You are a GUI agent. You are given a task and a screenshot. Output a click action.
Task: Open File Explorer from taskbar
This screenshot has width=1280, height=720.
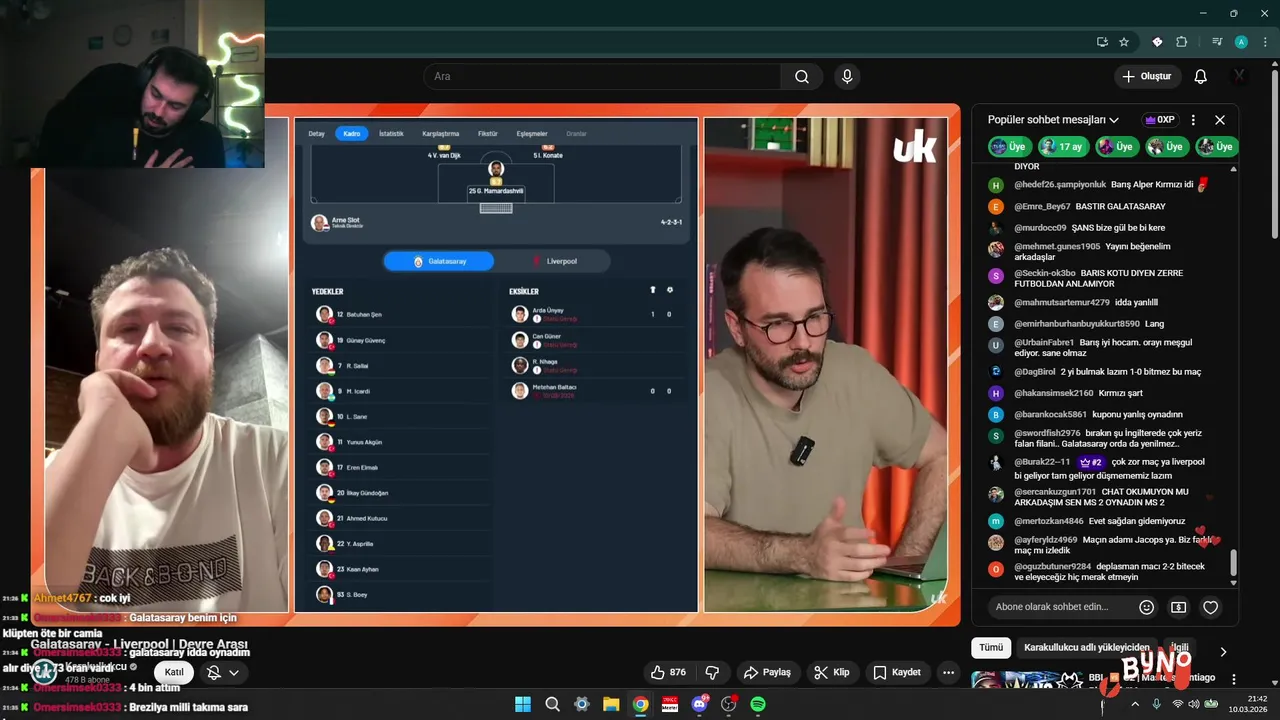[x=611, y=704]
